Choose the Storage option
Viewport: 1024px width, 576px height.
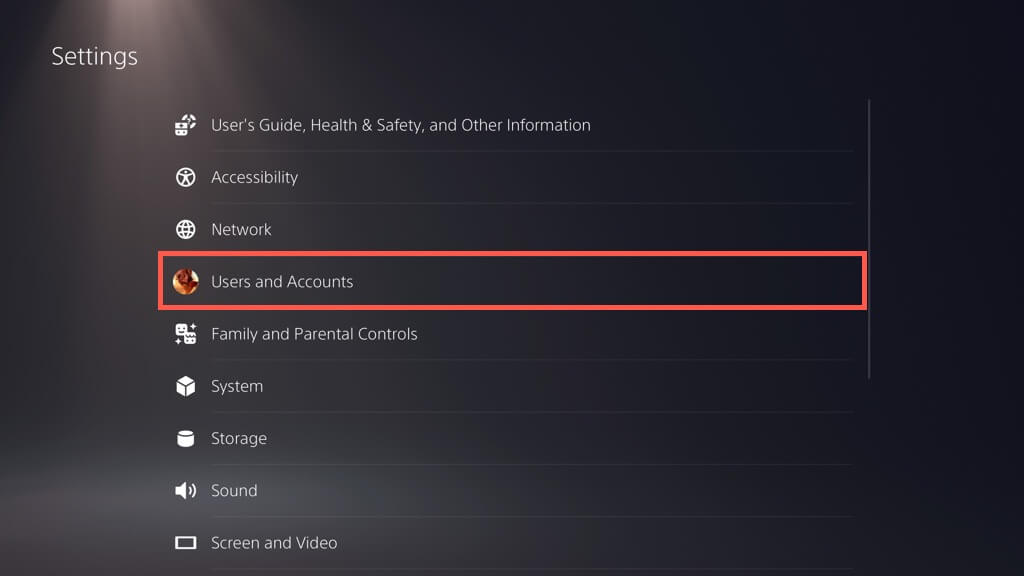[x=239, y=438]
